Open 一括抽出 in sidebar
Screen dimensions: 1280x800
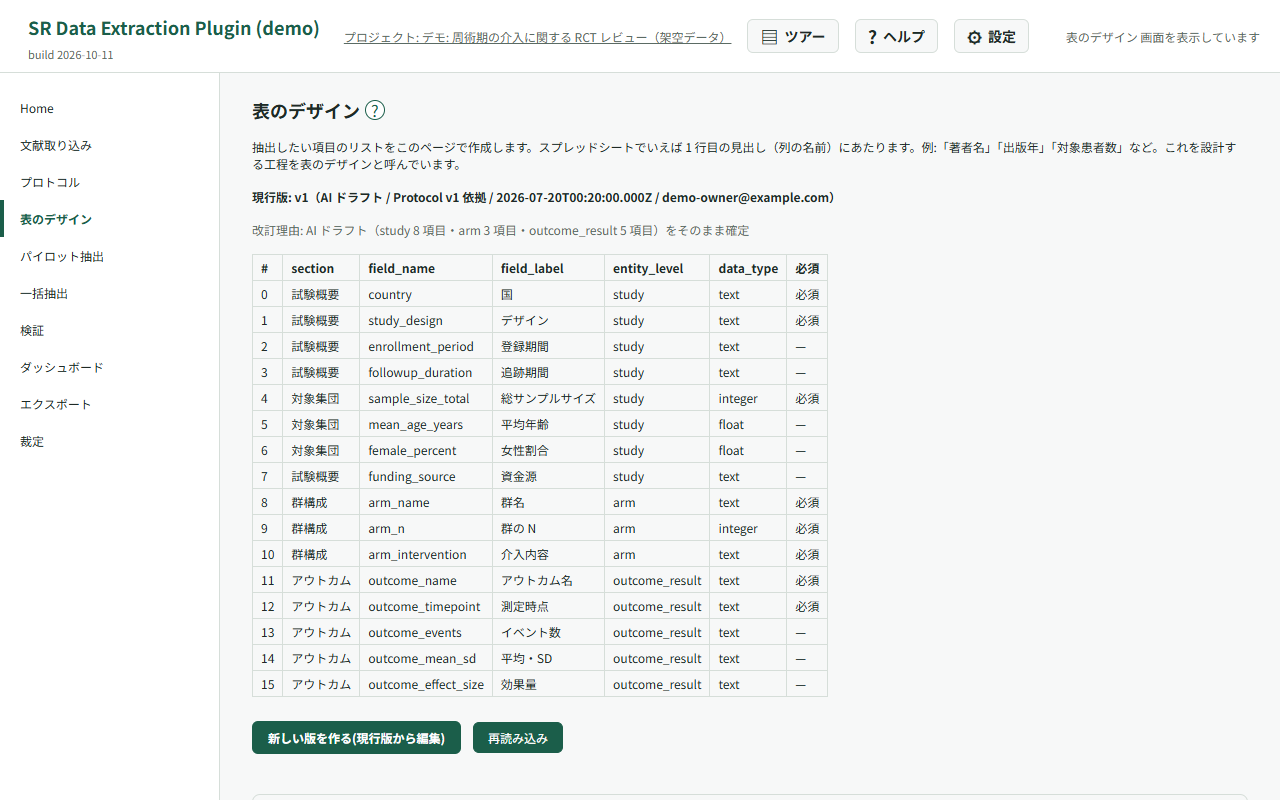[110, 293]
